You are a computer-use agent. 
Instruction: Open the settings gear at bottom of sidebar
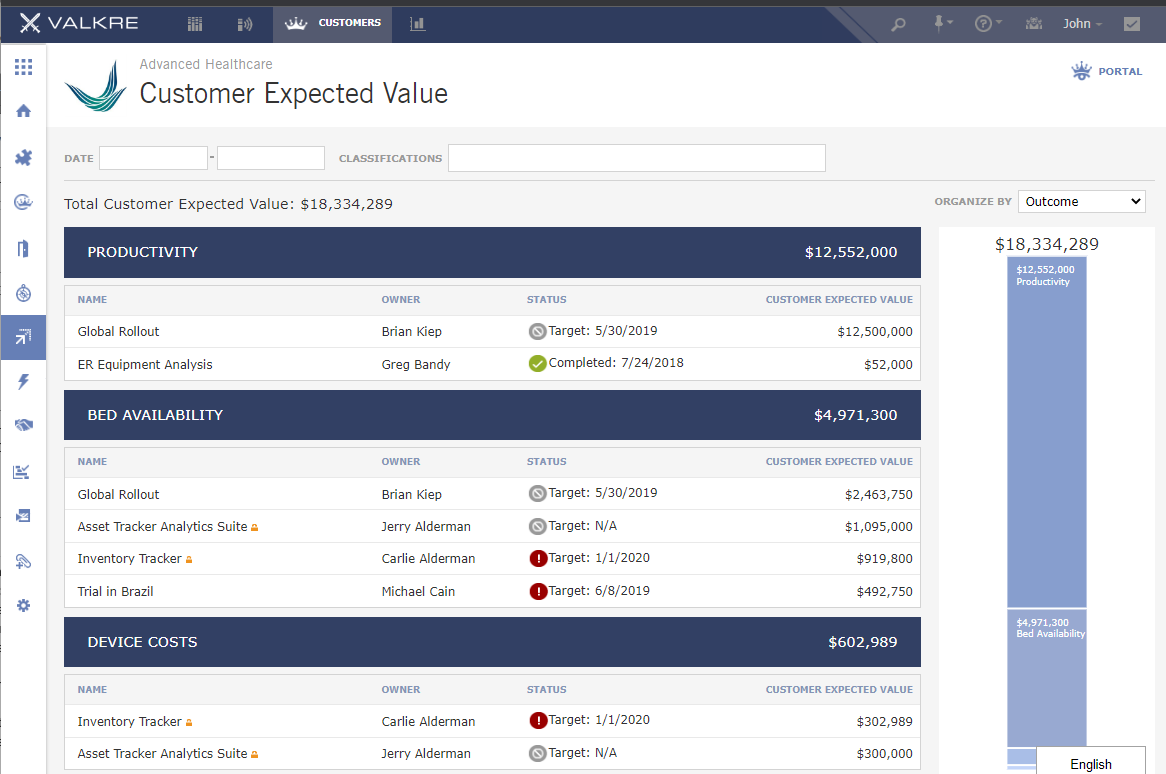click(x=24, y=605)
